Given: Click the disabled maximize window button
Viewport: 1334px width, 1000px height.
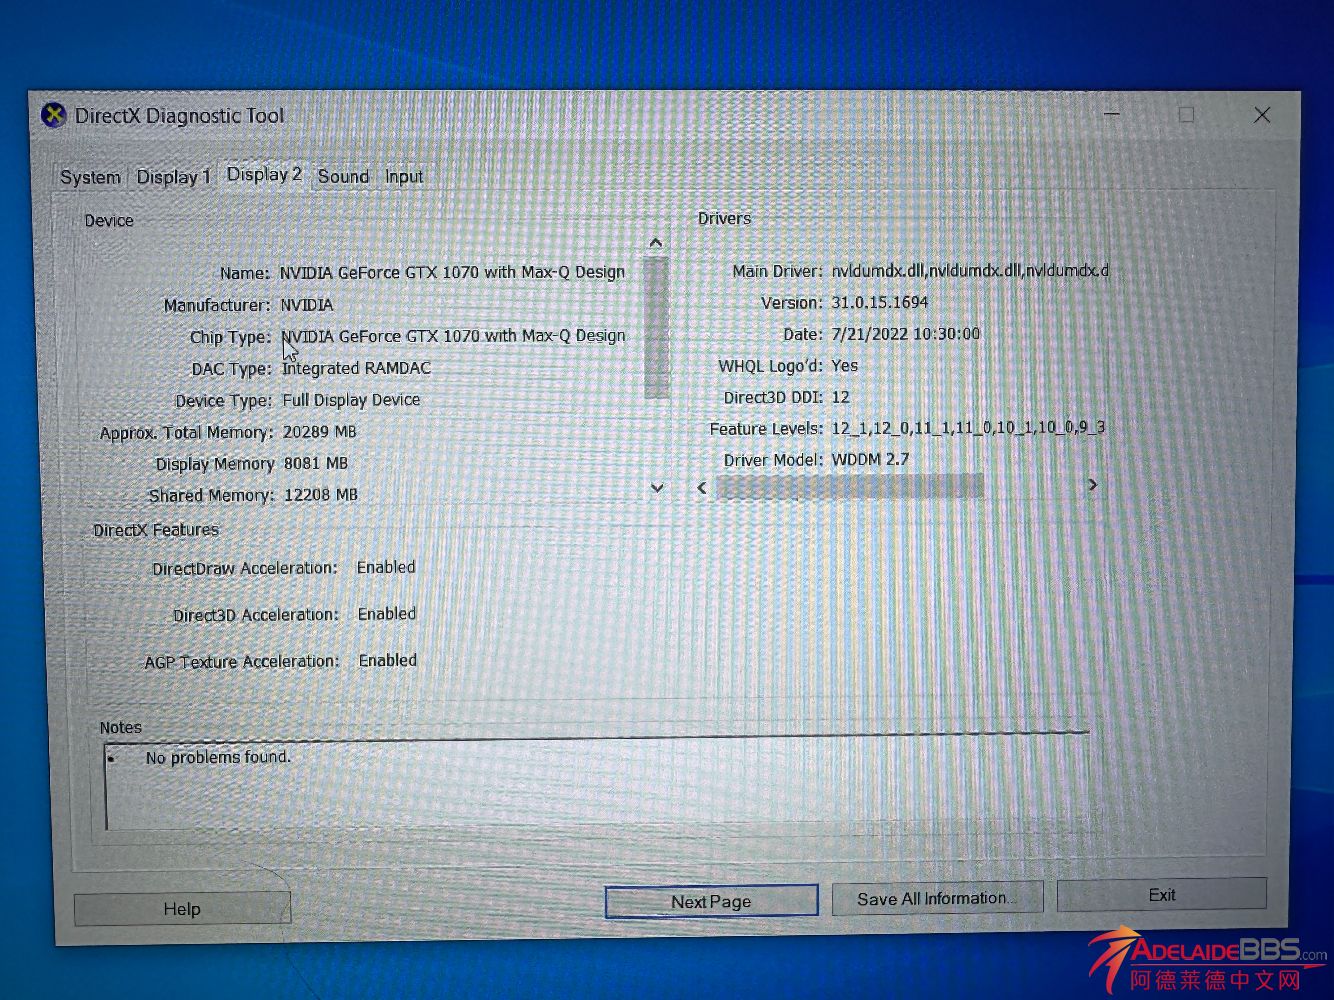Looking at the screenshot, I should pos(1186,115).
